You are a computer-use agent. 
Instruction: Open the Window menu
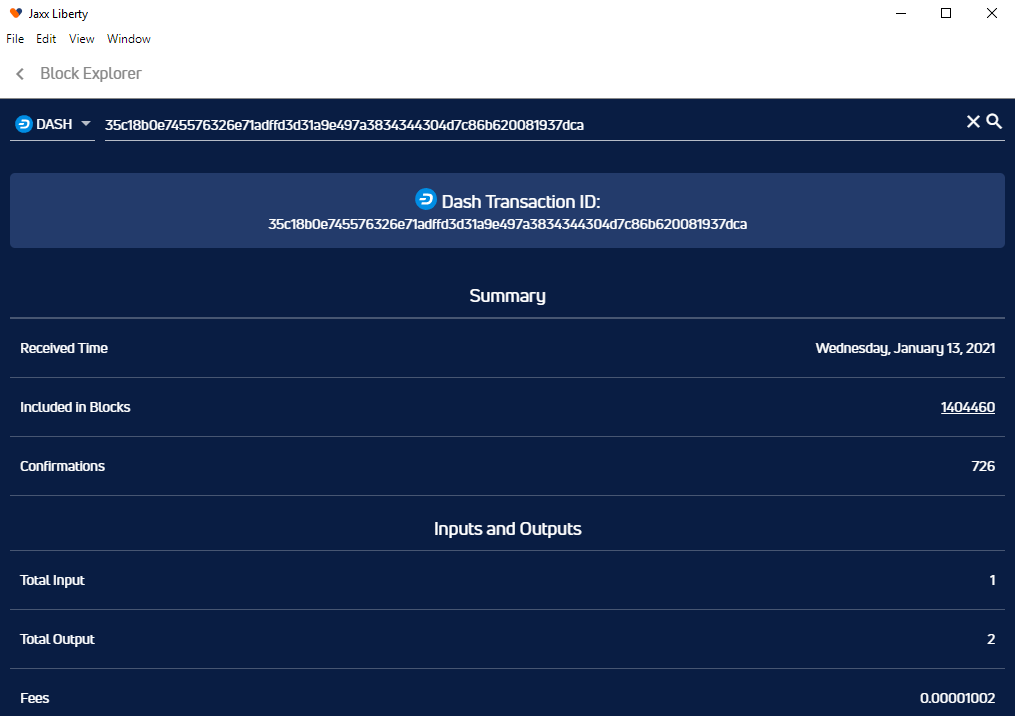click(129, 39)
